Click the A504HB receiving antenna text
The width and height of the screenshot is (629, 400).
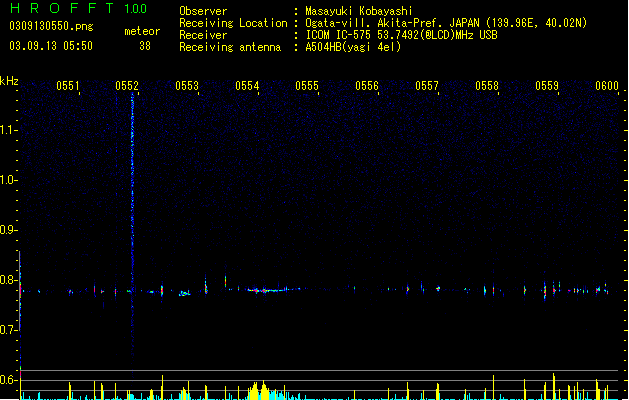353,47
